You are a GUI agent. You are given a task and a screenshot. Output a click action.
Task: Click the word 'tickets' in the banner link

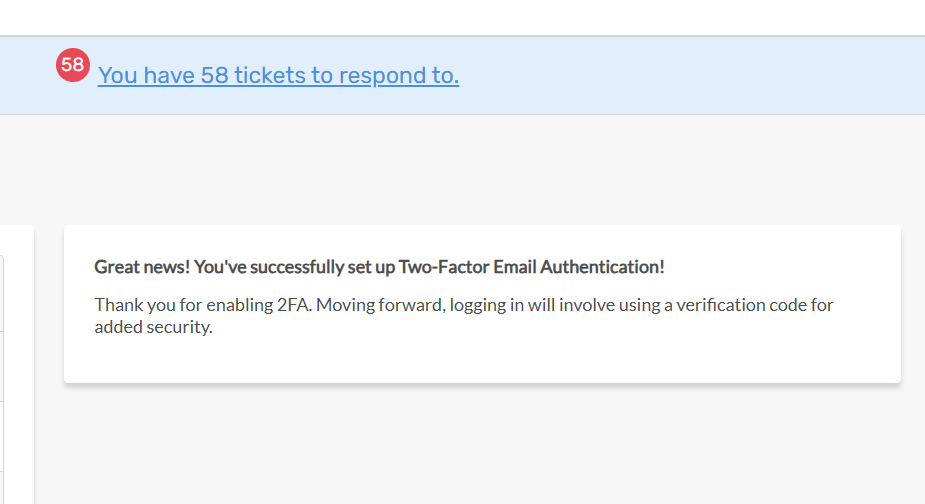(264, 75)
